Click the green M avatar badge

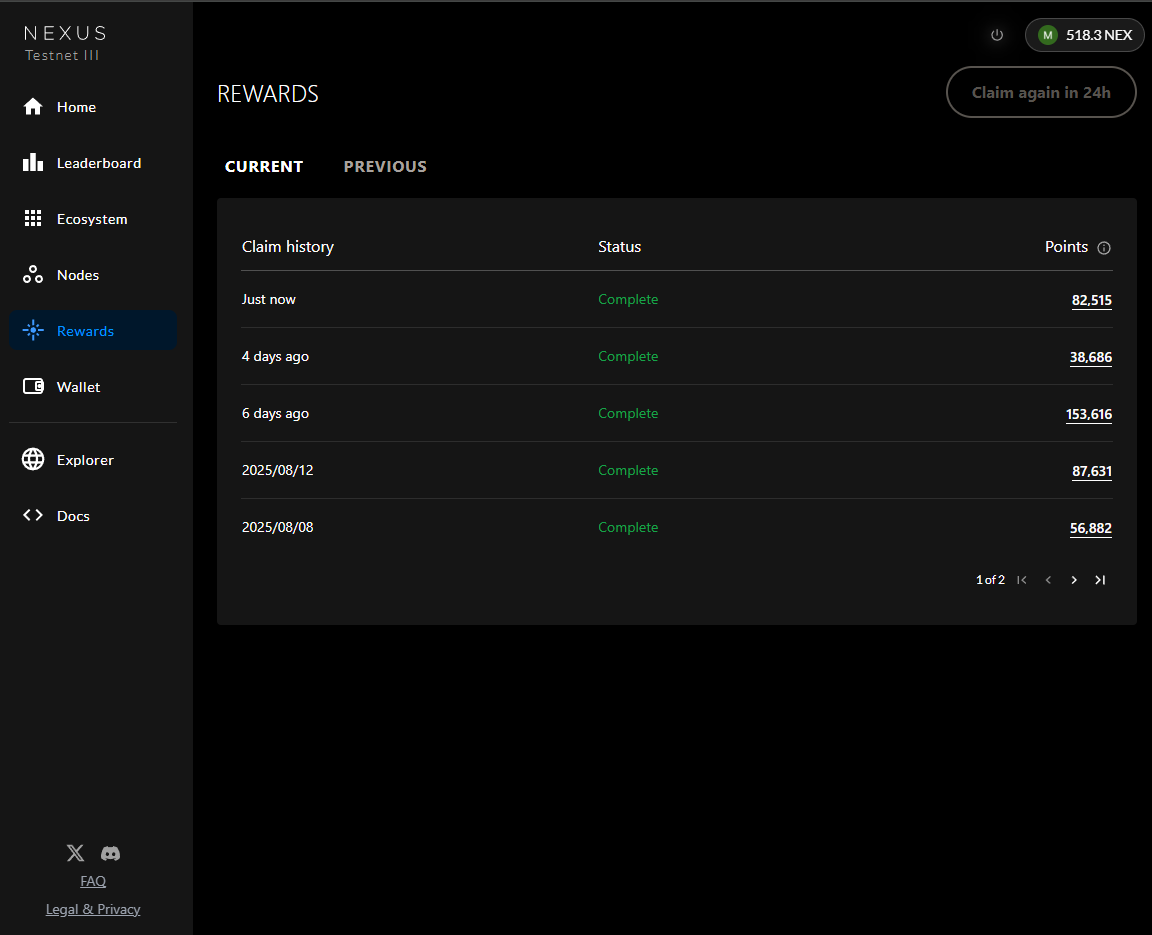1048,35
